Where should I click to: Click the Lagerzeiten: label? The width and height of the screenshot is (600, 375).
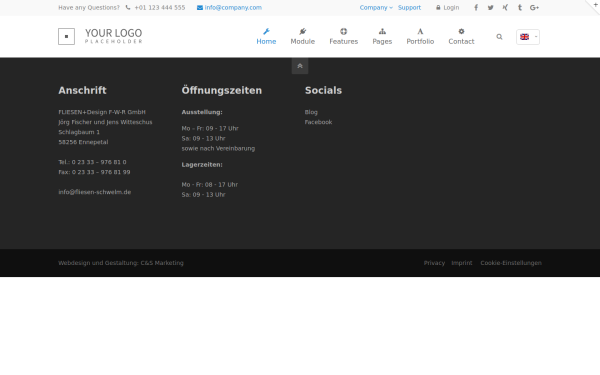202,165
